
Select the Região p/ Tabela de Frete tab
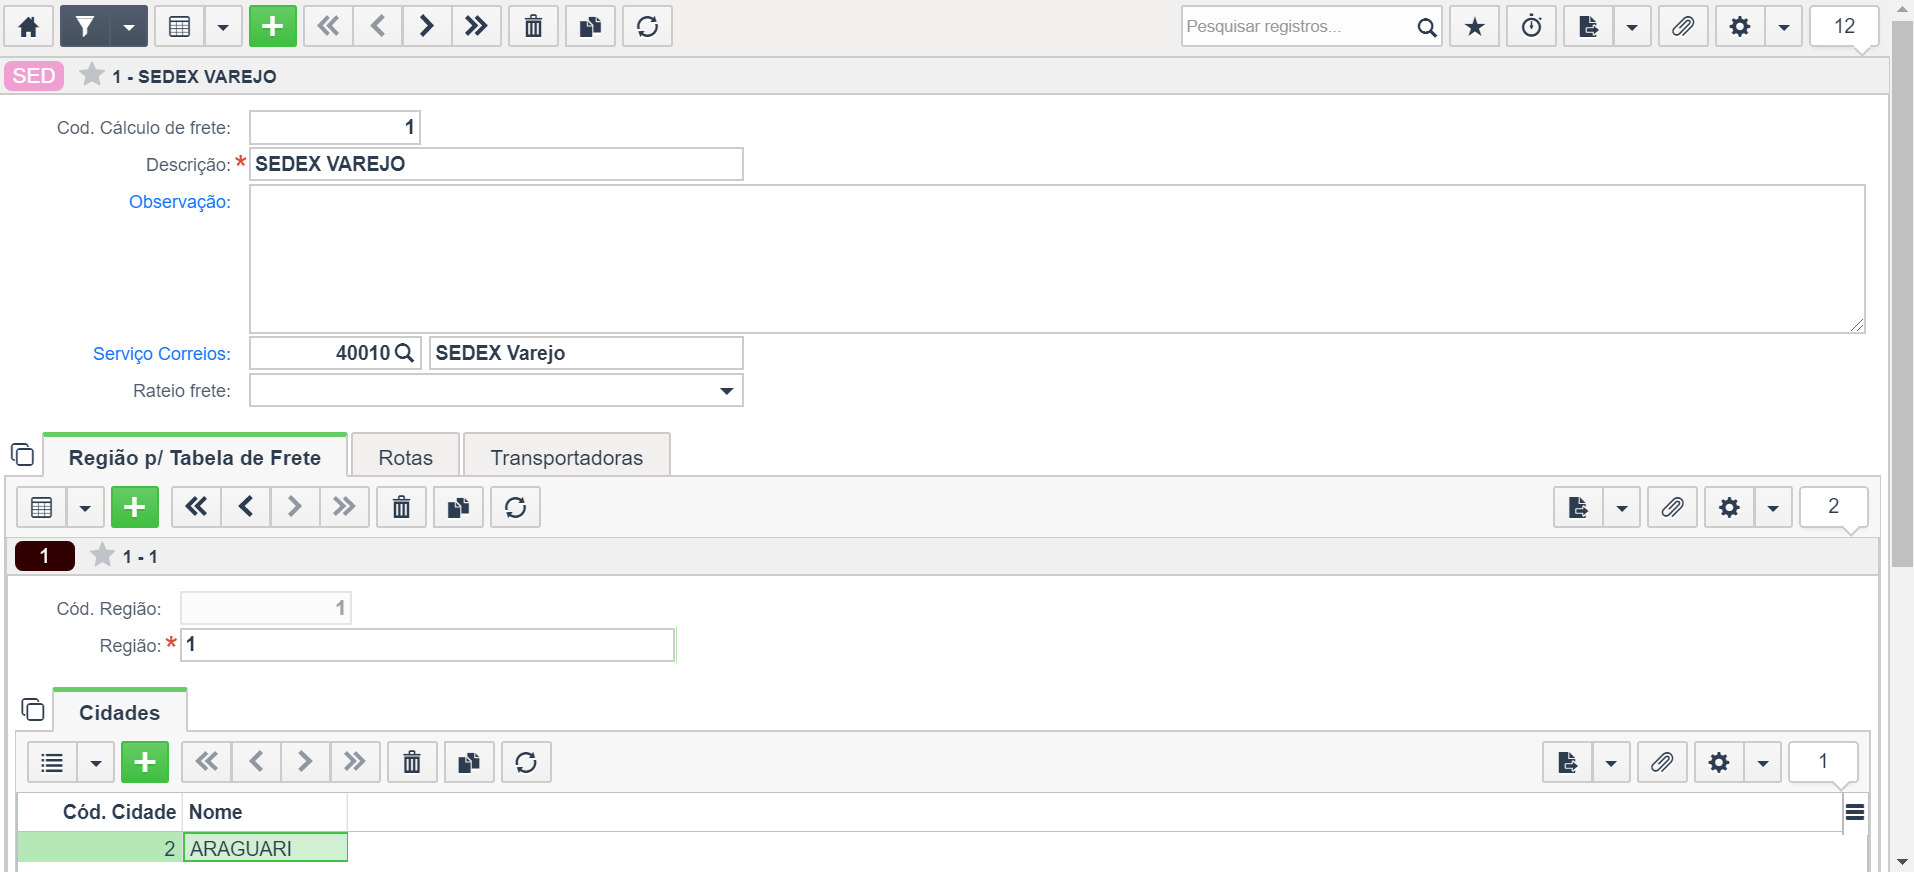tap(195, 457)
